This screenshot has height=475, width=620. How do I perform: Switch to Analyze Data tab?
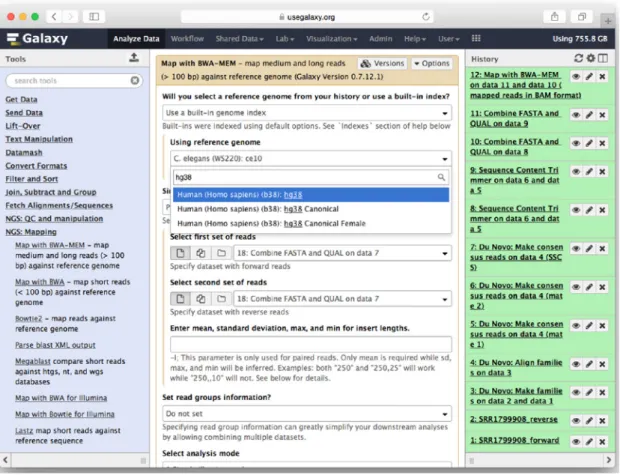point(136,39)
